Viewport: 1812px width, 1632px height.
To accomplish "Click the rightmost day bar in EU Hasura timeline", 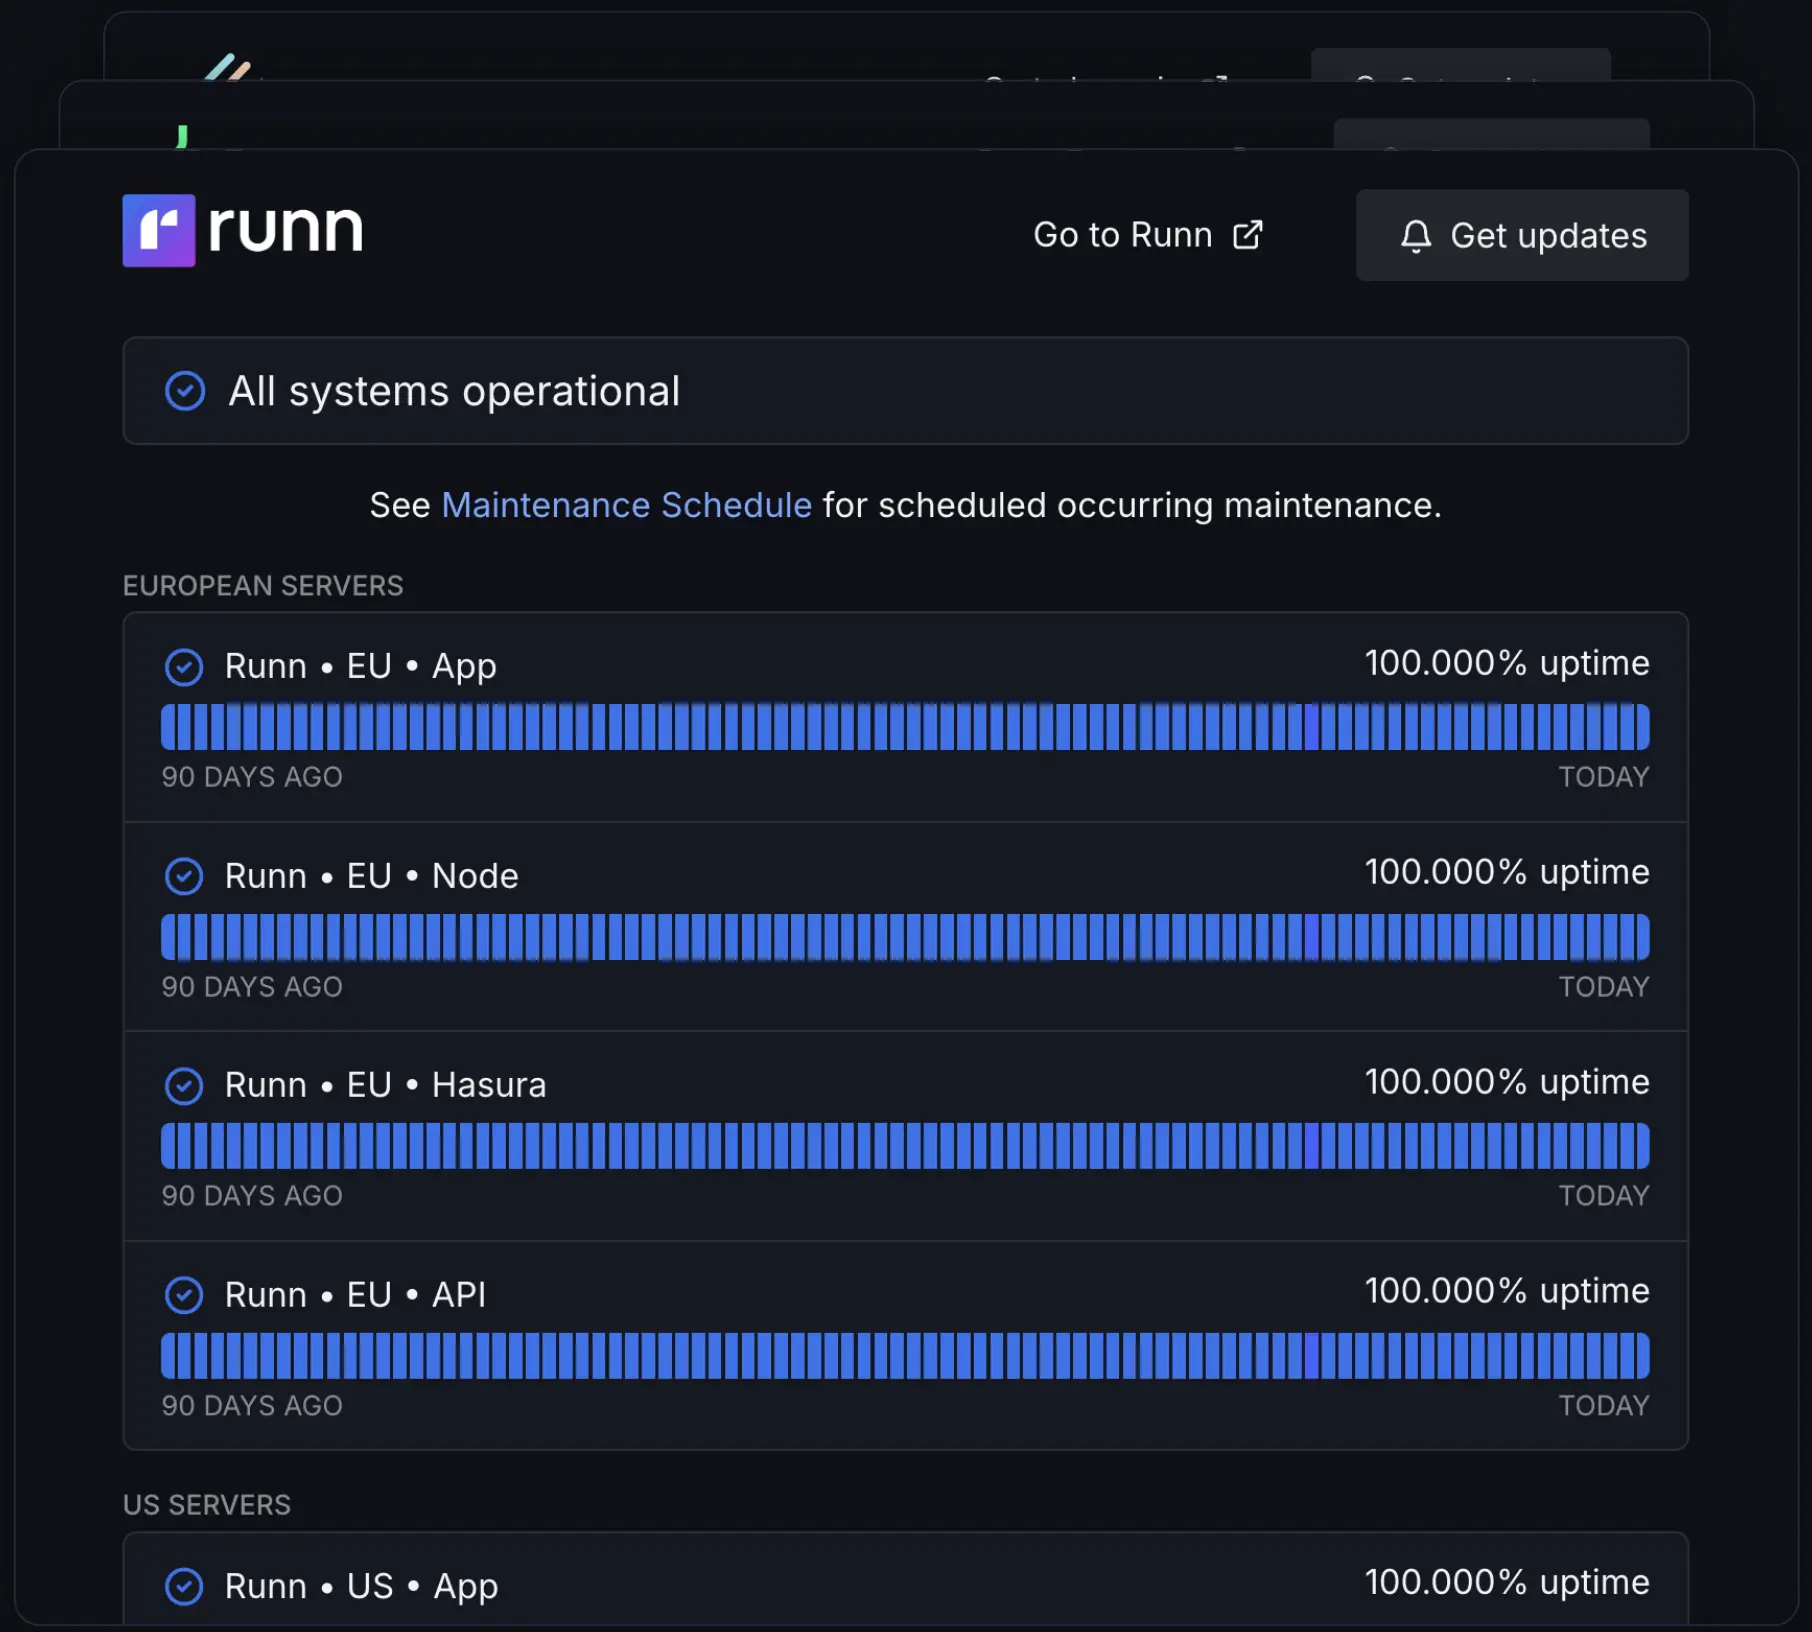I will point(1641,1146).
